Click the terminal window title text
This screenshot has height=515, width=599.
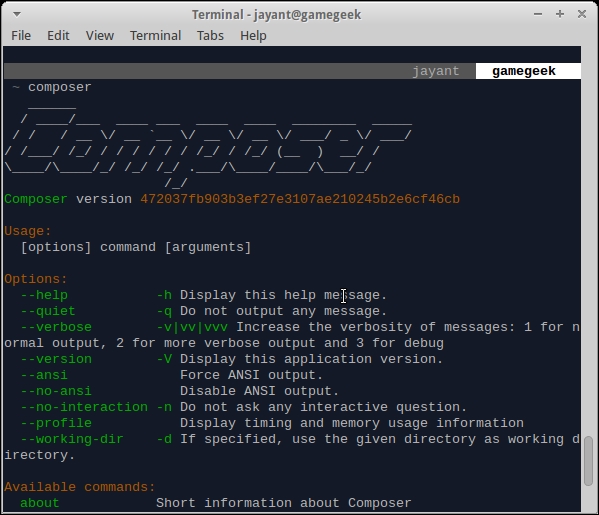point(276,15)
